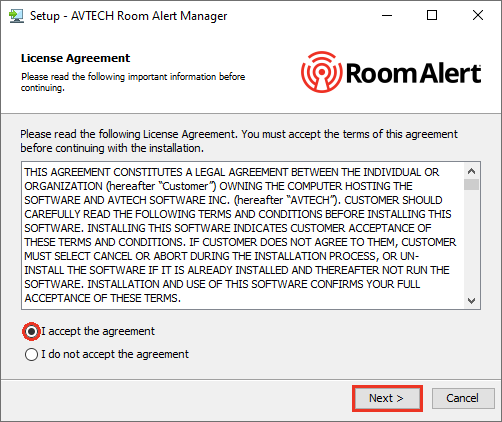Click the 'Setup - AVTECH Room Alert Manager' title
Viewport: 502px width, 422px height.
click(x=129, y=16)
